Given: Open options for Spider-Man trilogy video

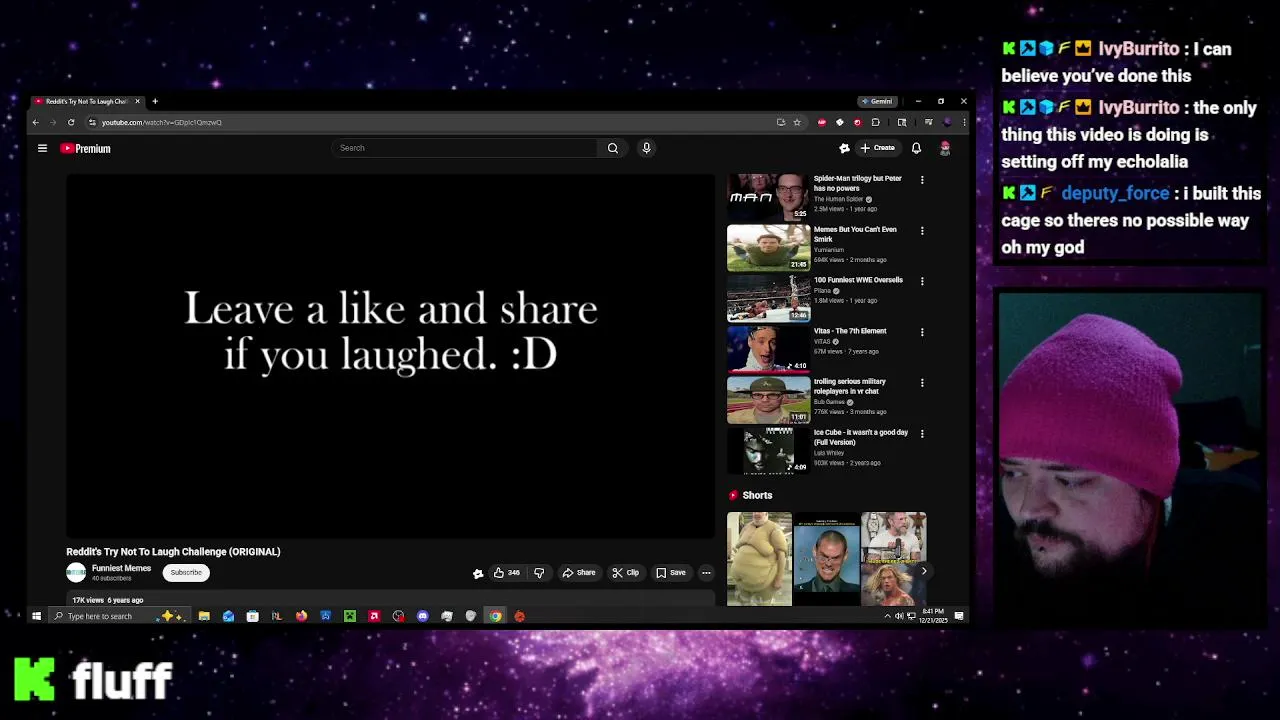Looking at the screenshot, I should (922, 180).
